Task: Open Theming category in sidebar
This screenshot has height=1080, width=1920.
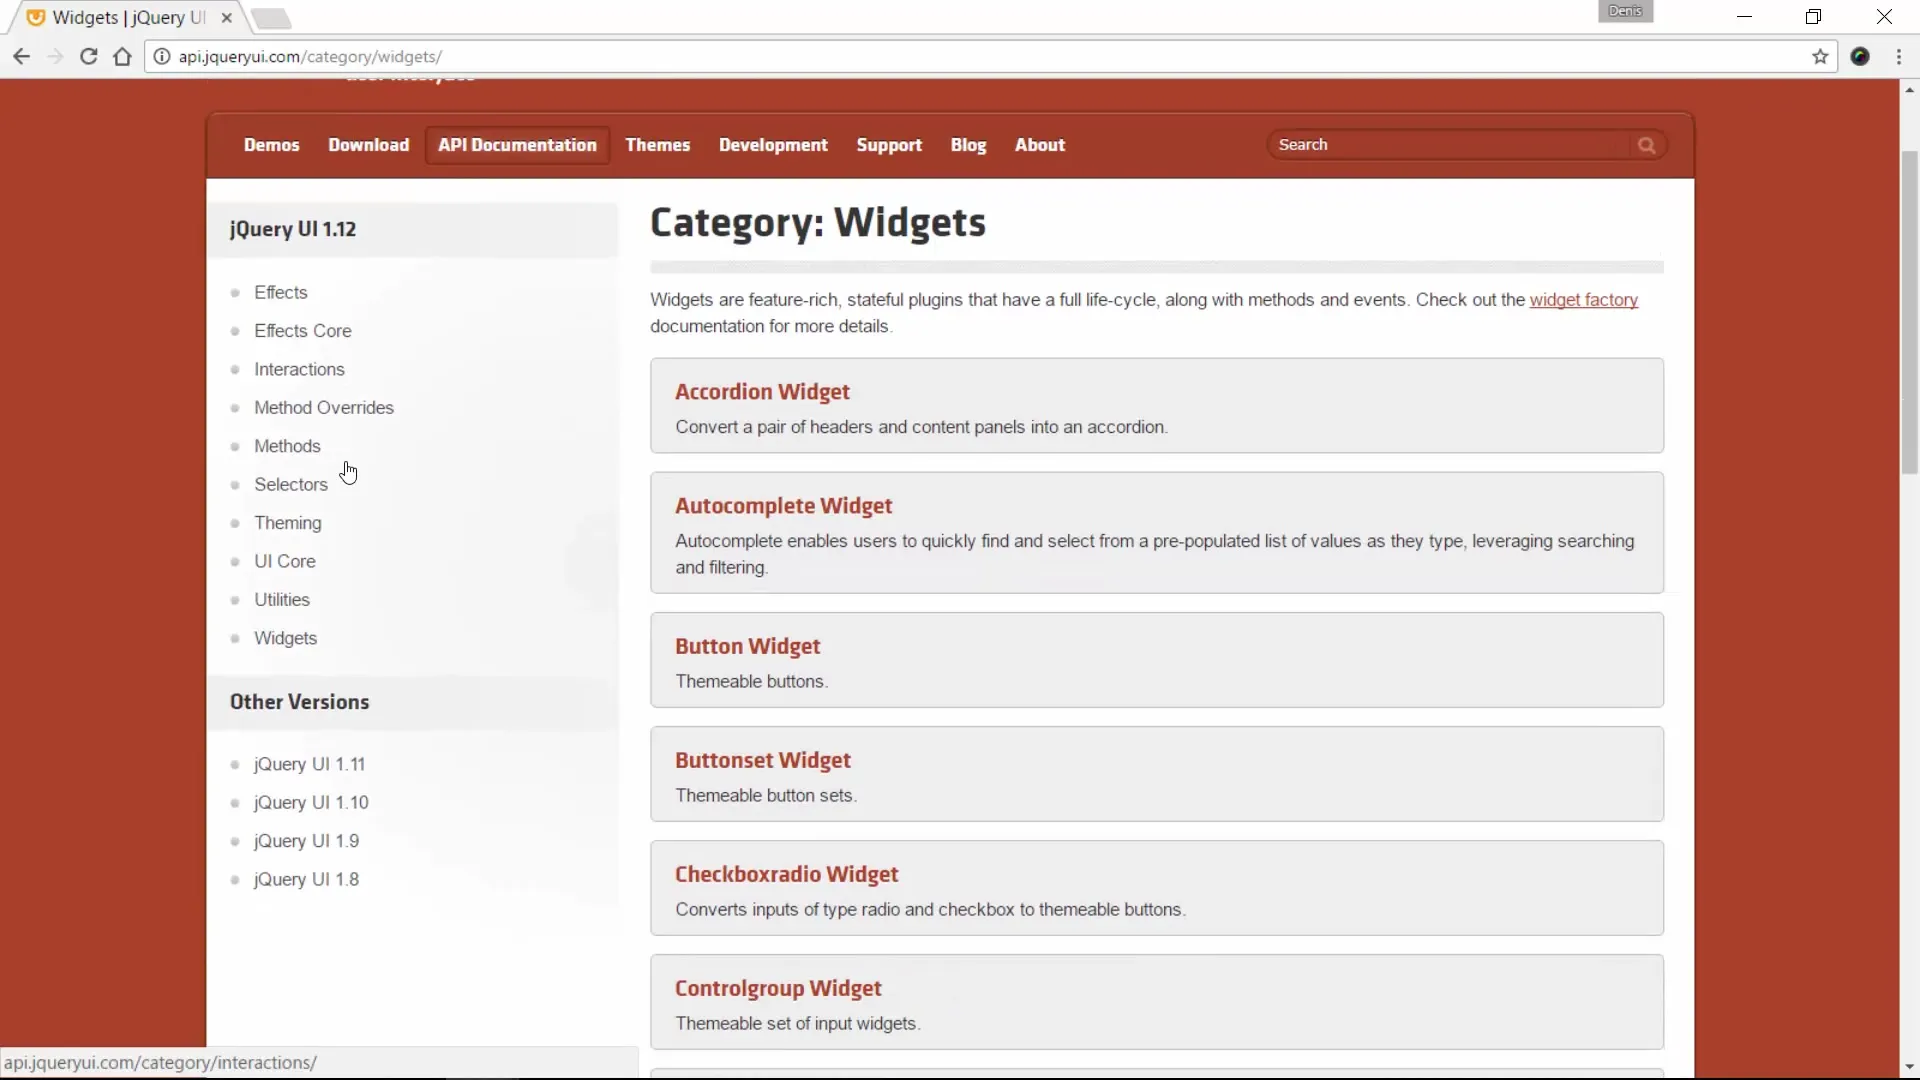Action: click(x=287, y=523)
